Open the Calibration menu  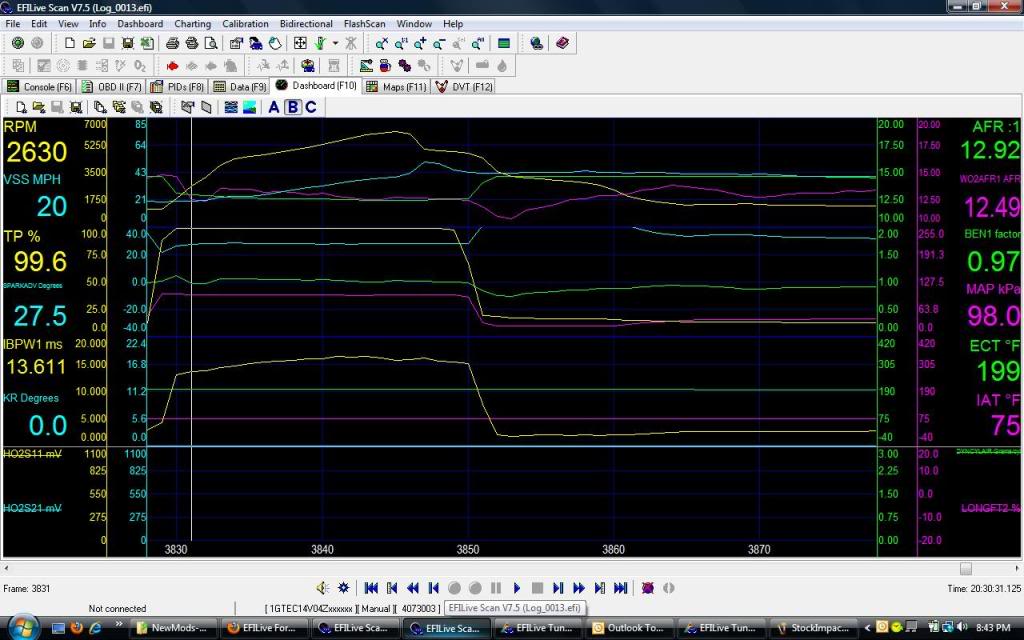tap(246, 24)
